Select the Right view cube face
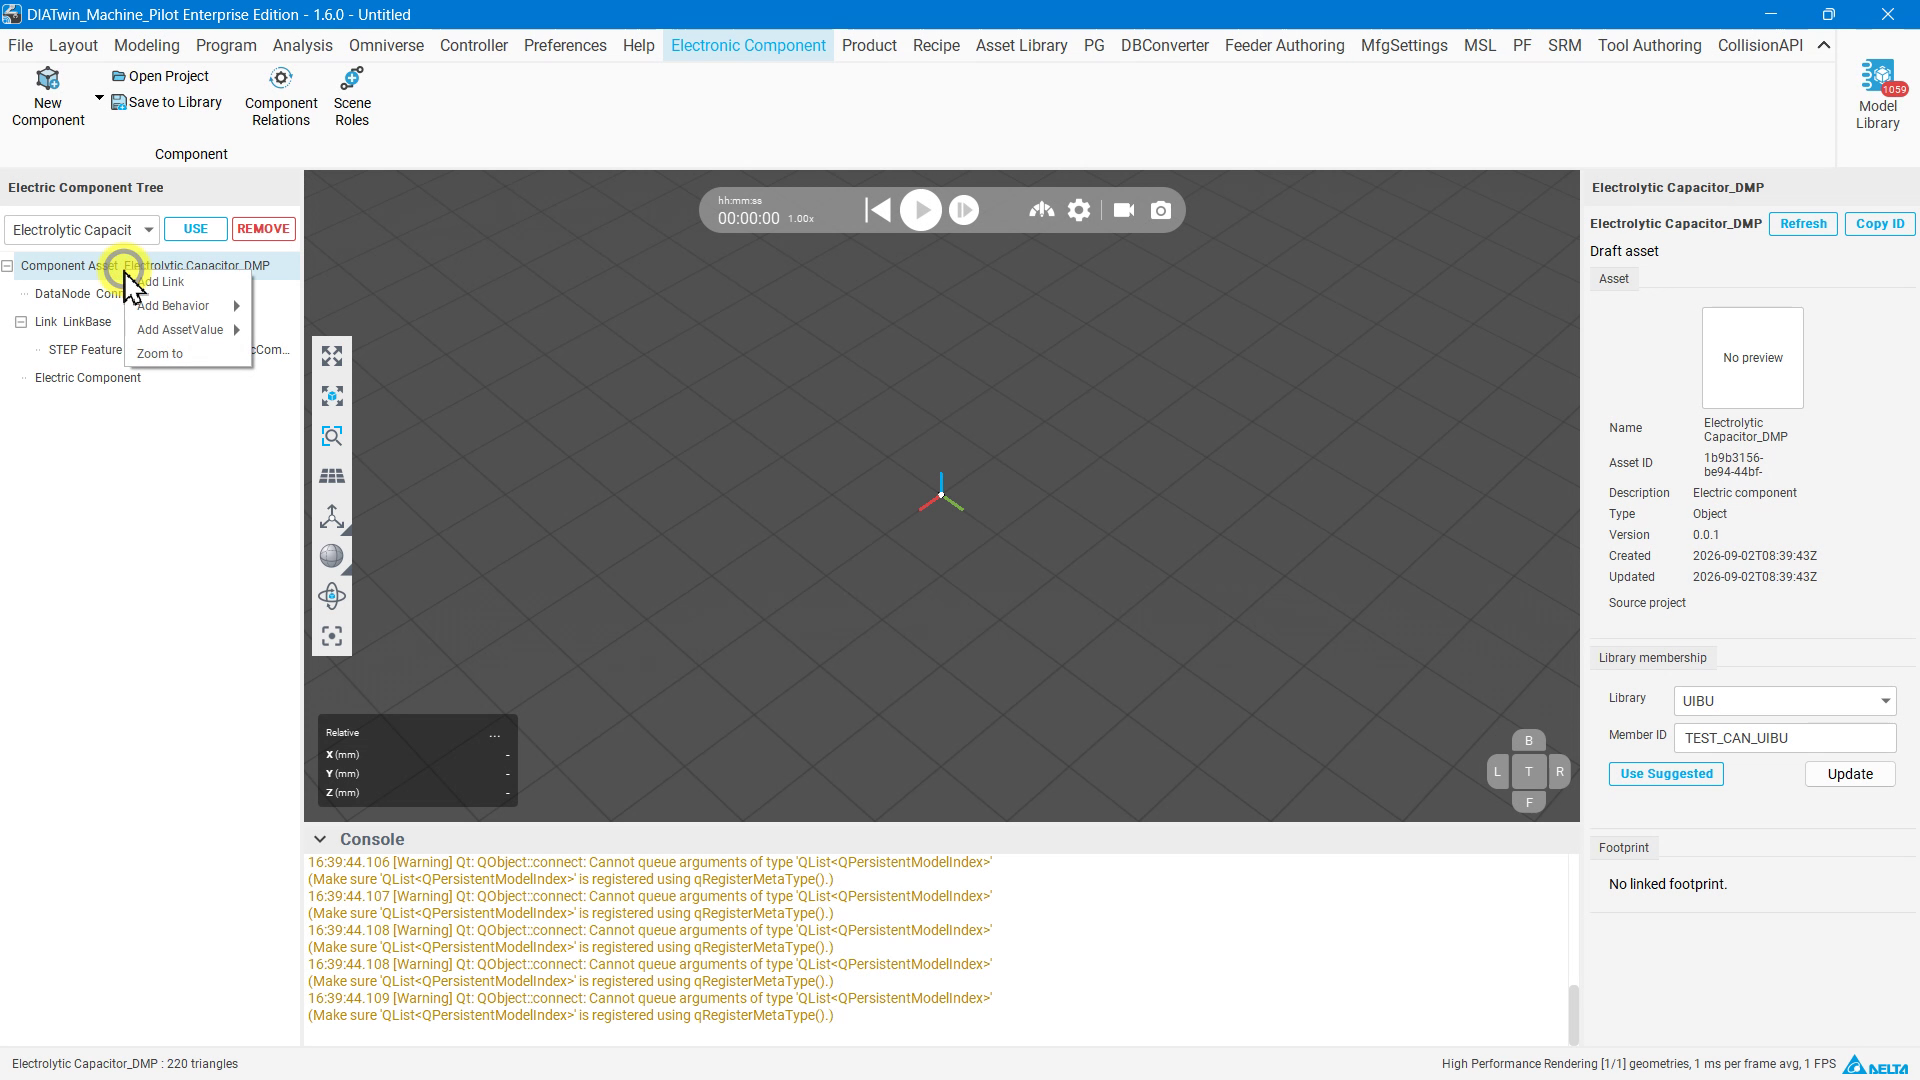Viewport: 1920px width, 1080px height. [1559, 772]
